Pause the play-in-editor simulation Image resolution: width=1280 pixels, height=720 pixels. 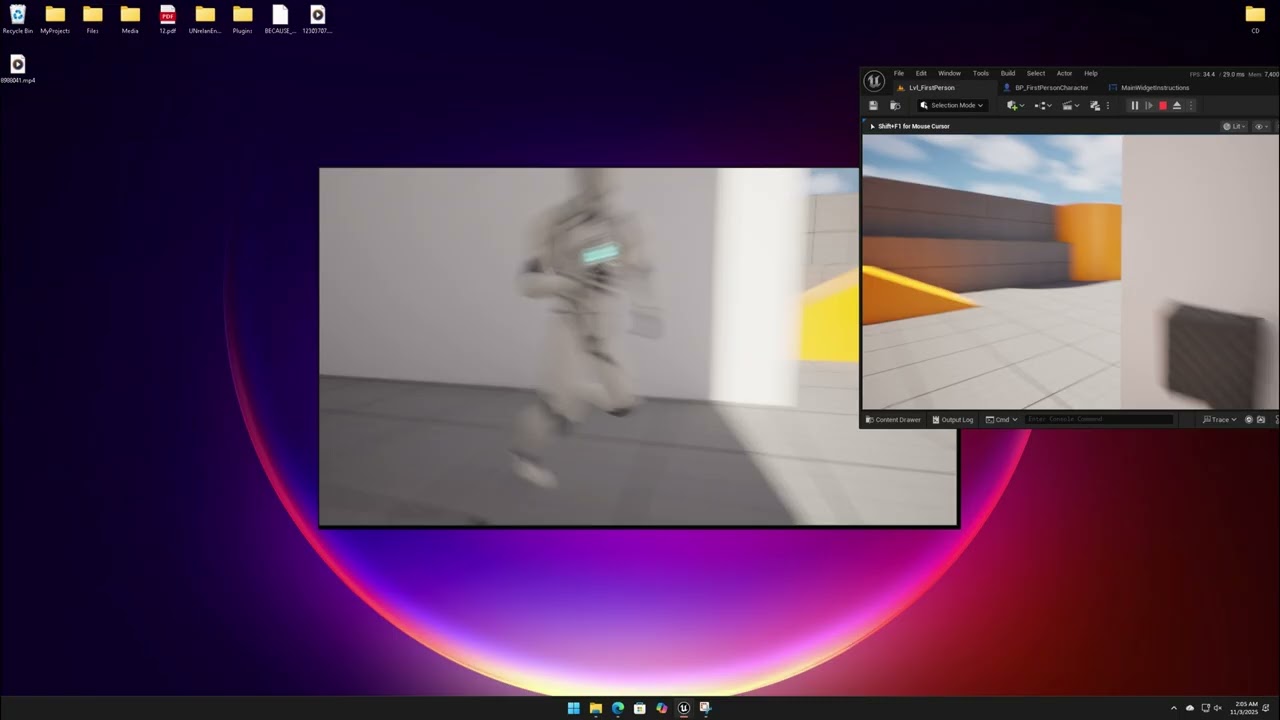(x=1134, y=105)
